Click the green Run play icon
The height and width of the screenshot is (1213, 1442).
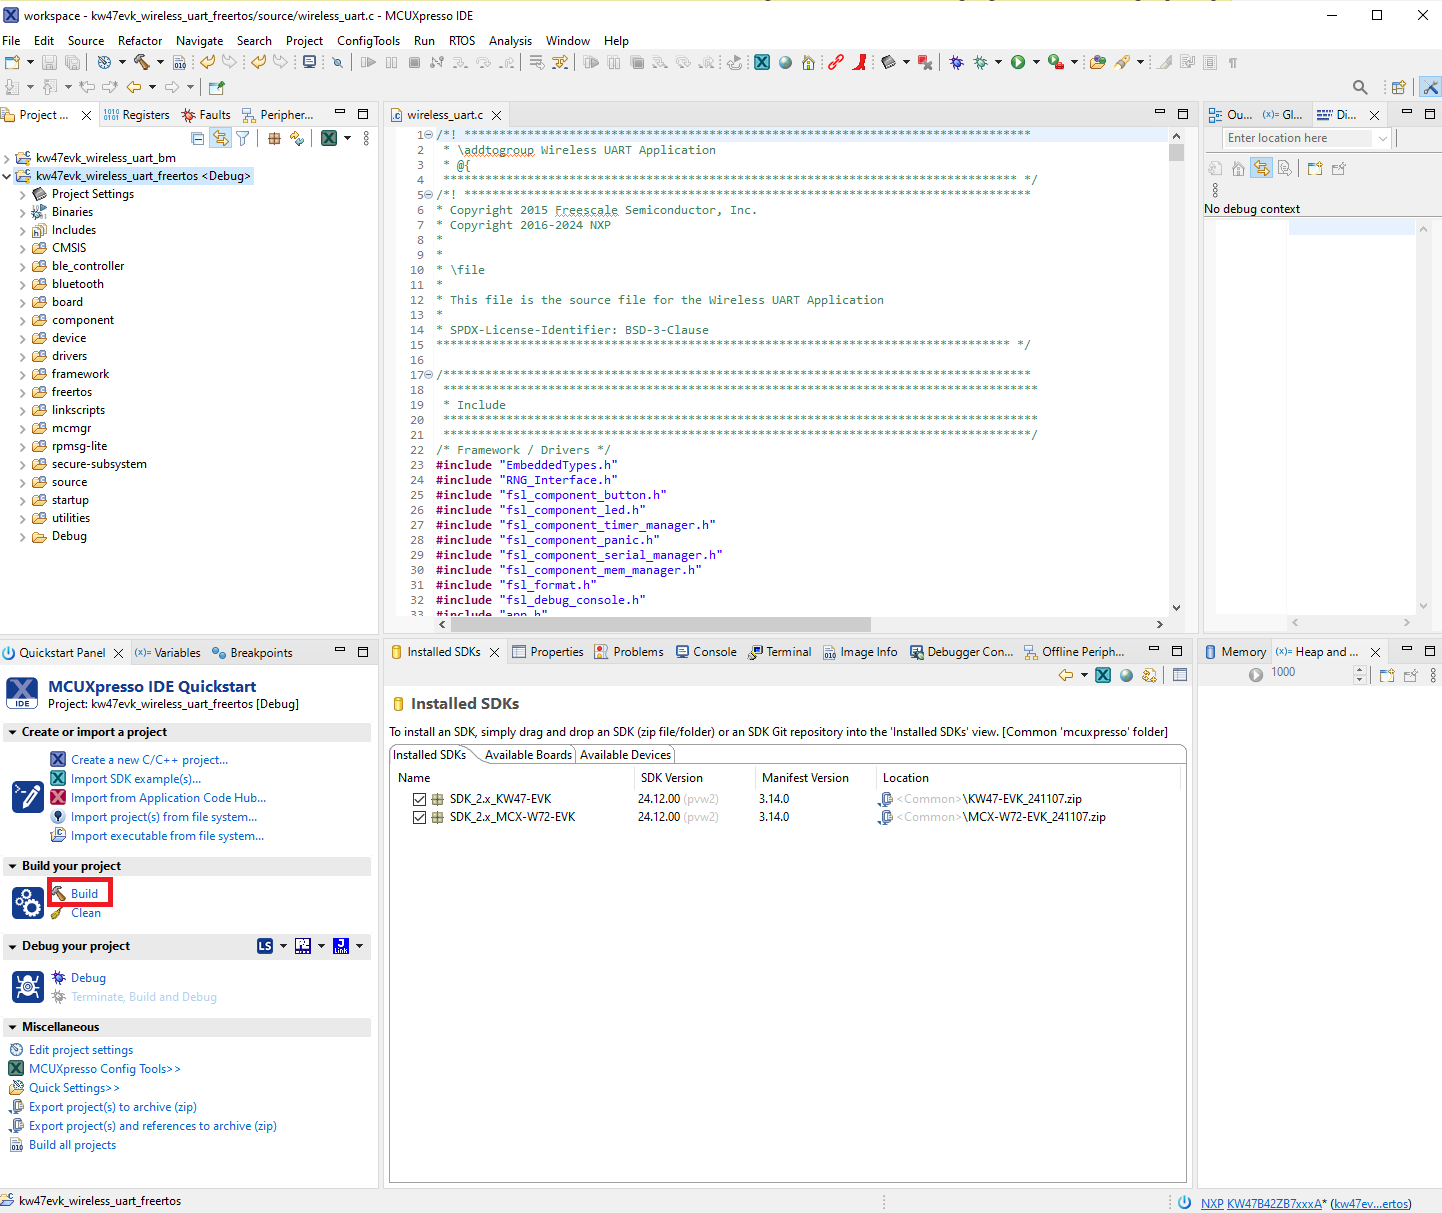point(1017,62)
